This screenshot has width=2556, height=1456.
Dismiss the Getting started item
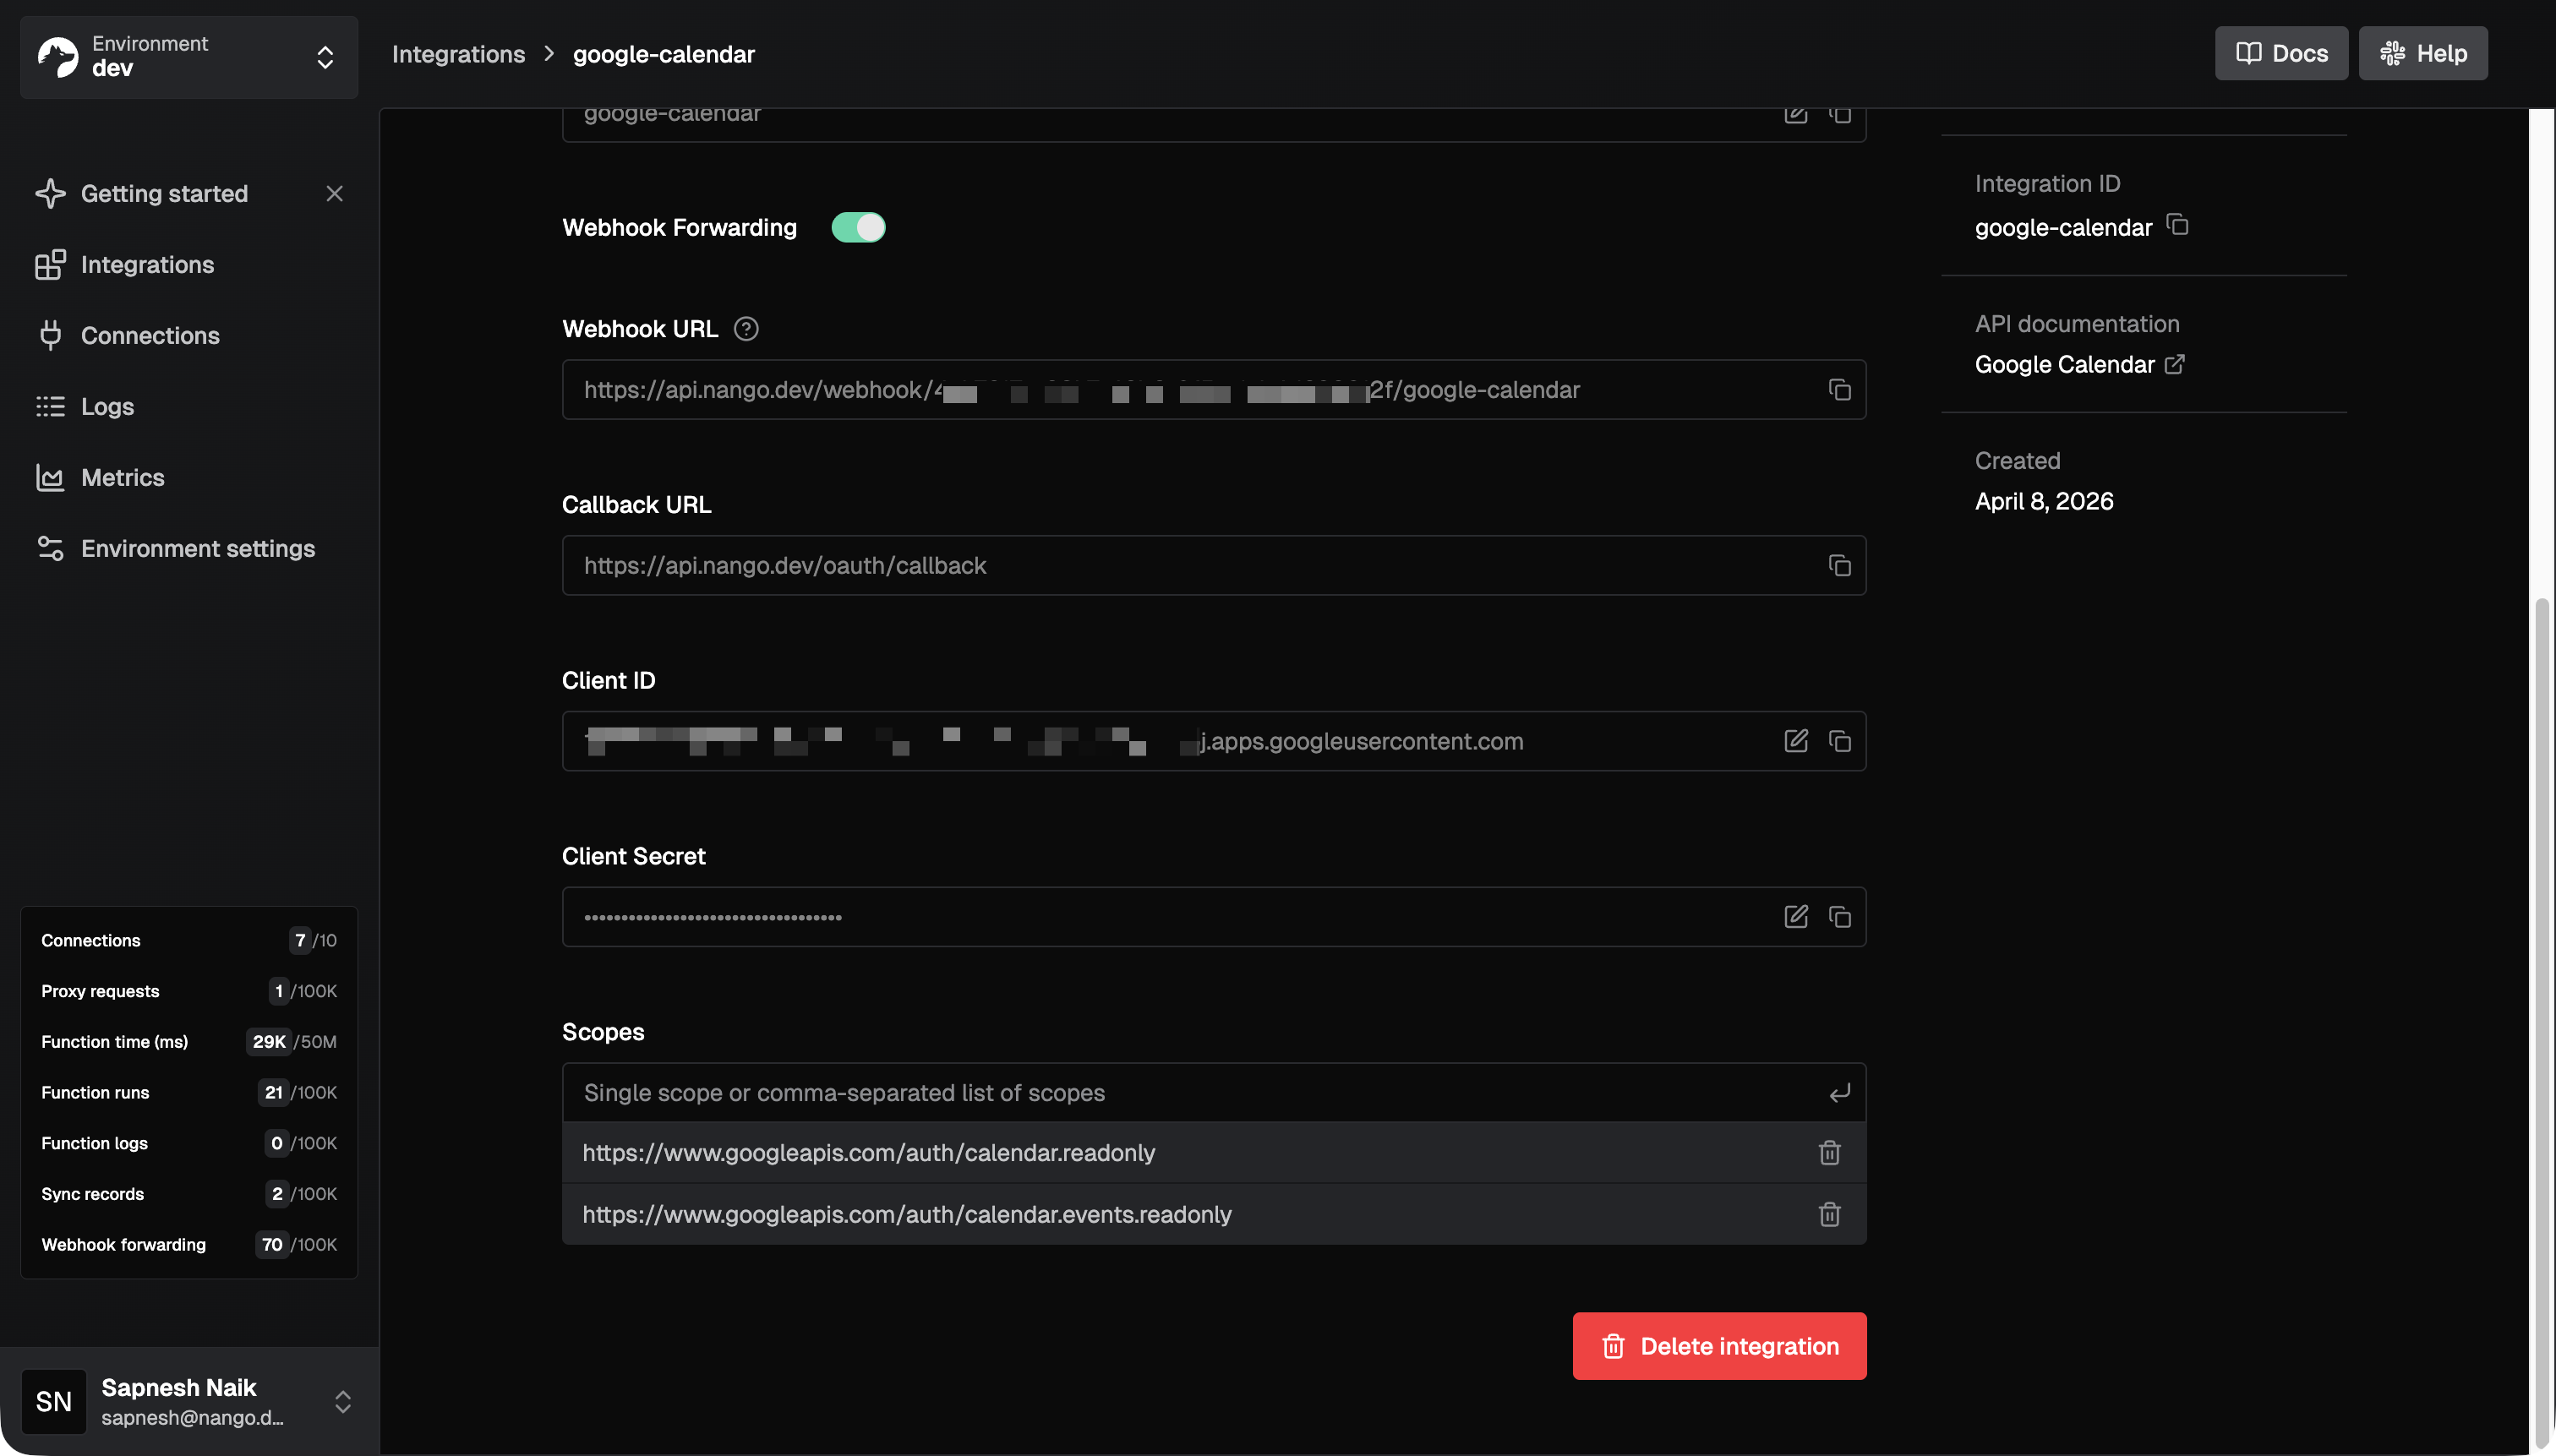pos(335,194)
